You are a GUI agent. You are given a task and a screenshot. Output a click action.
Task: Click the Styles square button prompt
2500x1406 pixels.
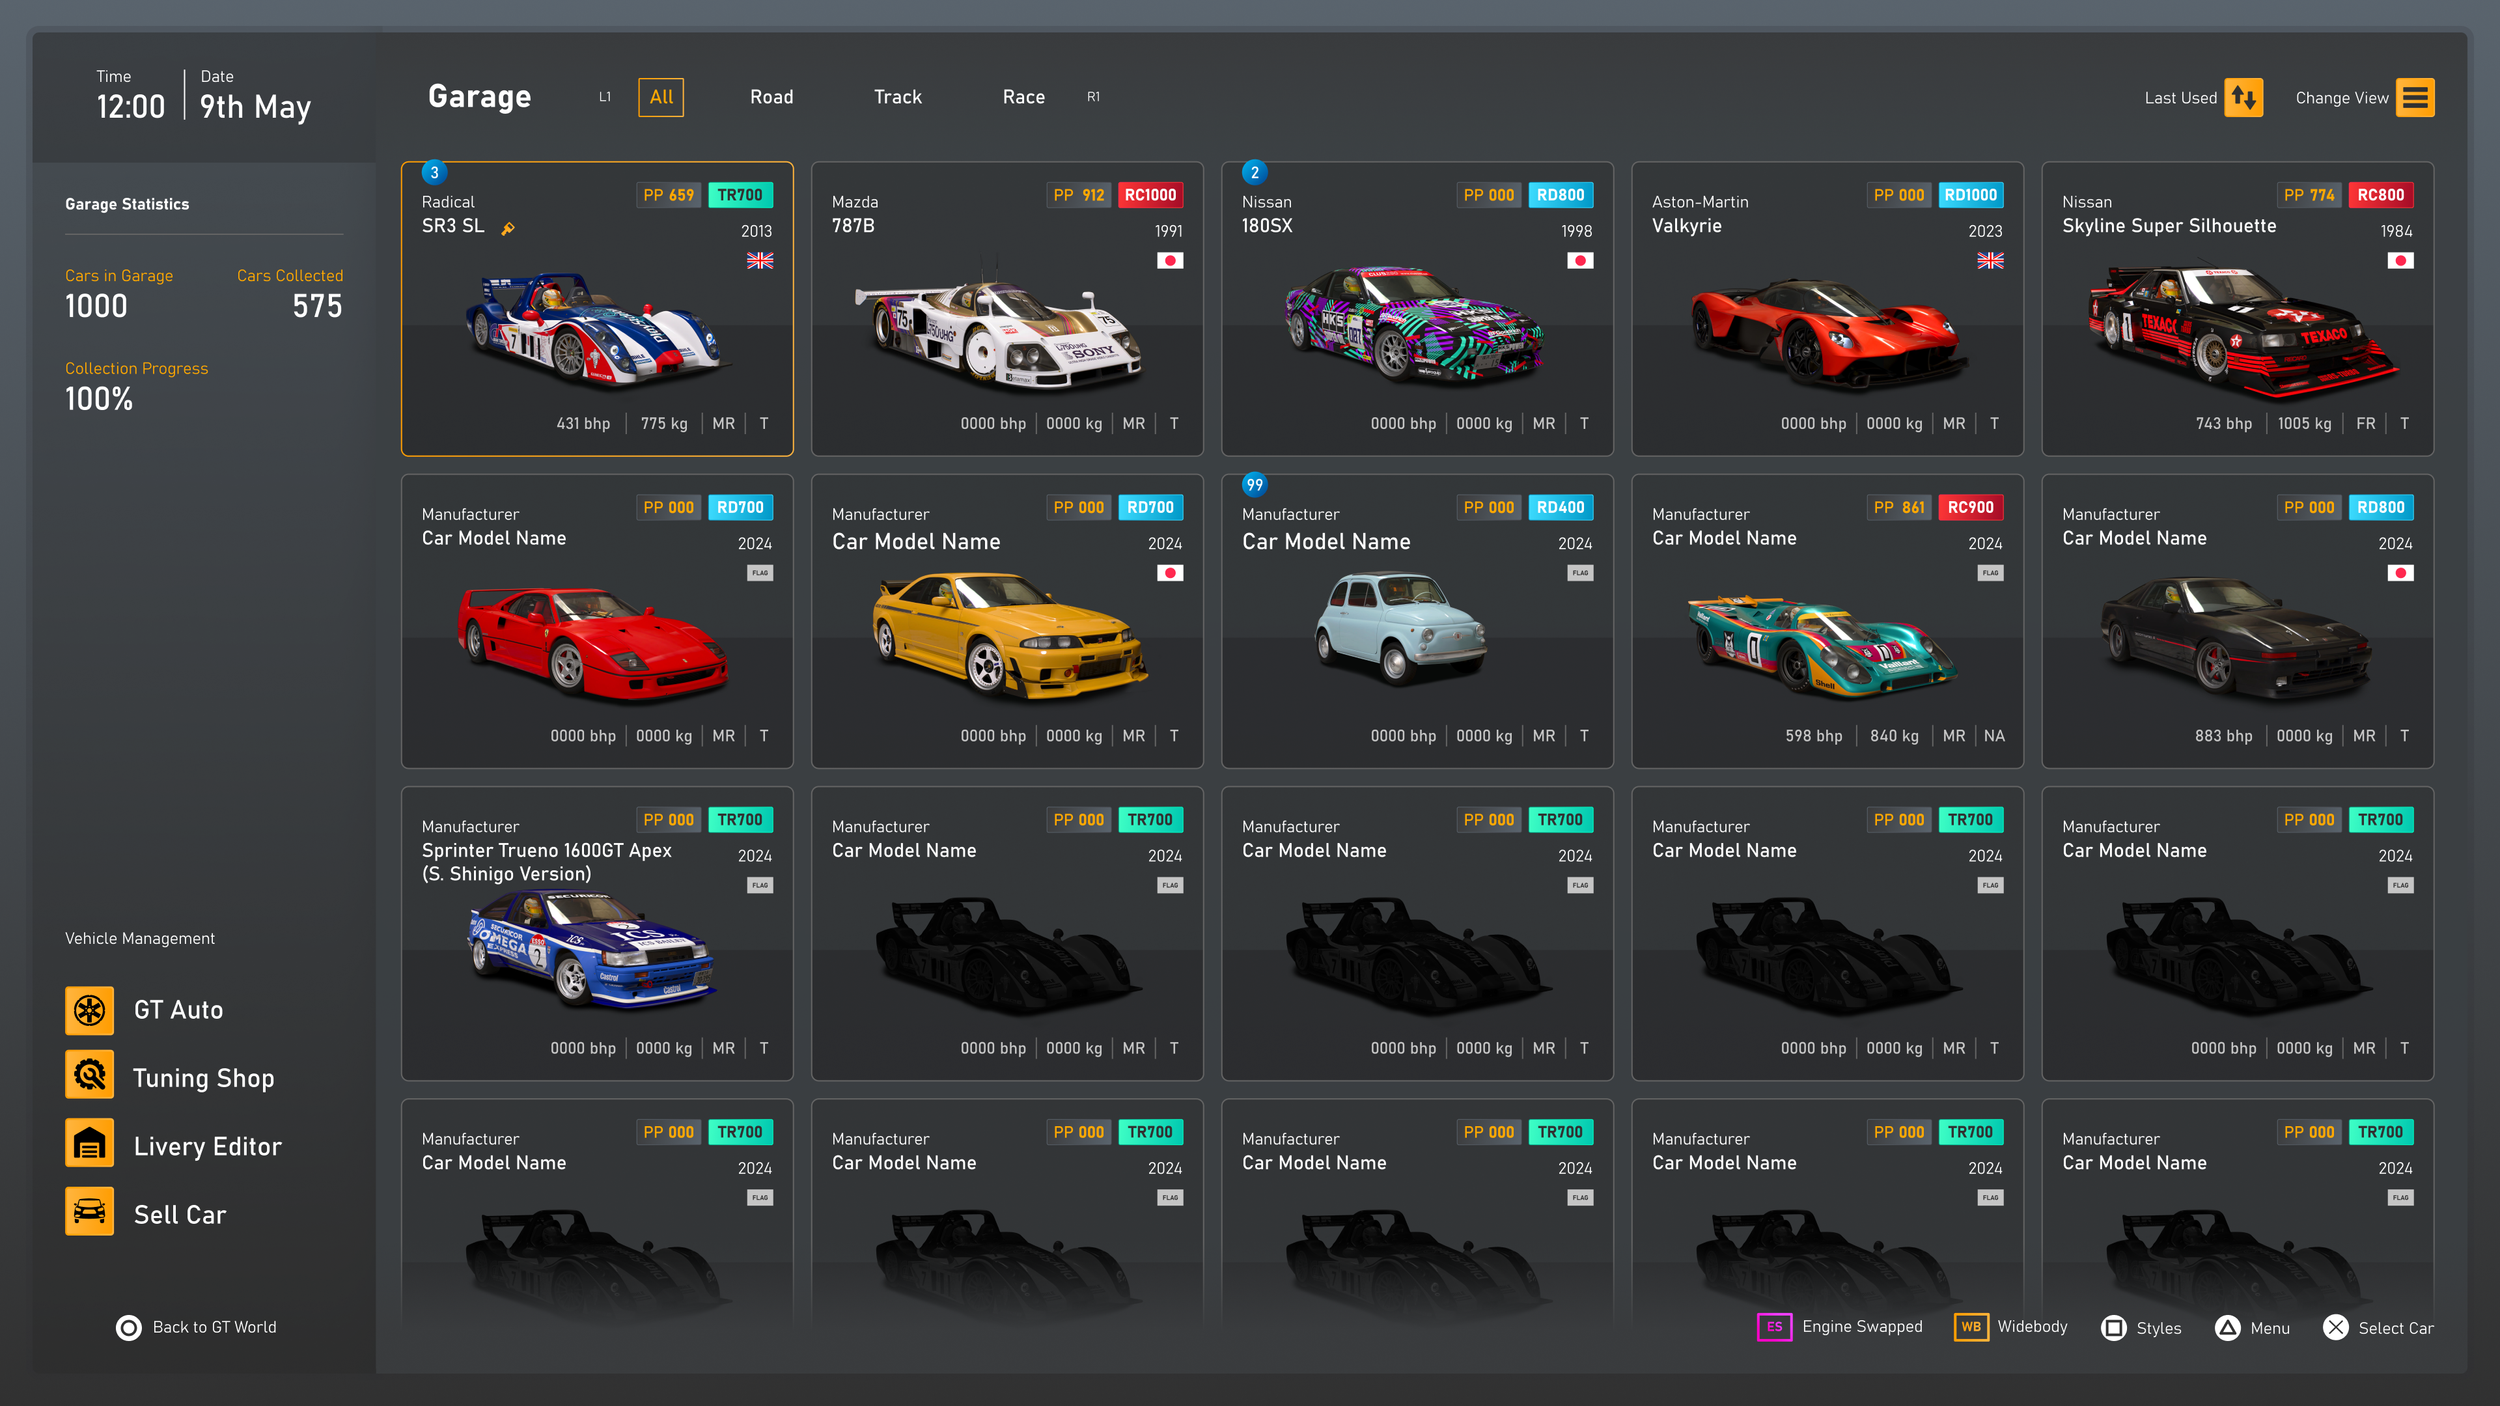coord(2113,1327)
